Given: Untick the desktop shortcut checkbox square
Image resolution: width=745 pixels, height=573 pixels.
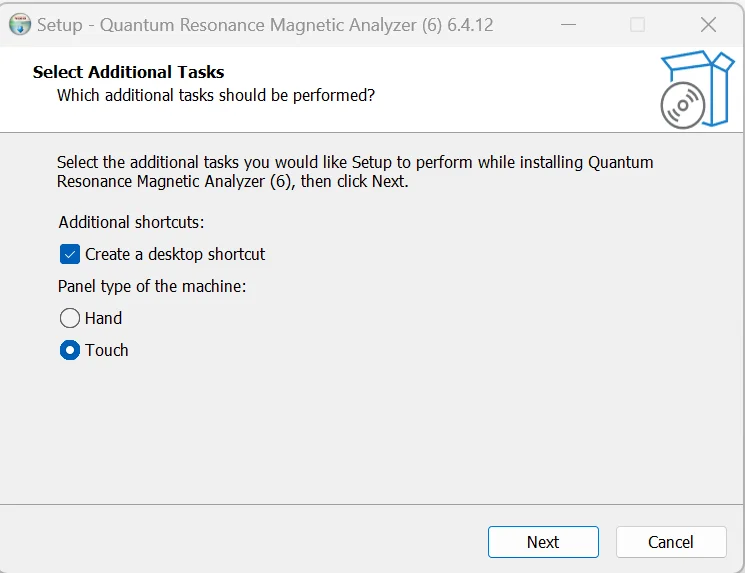Looking at the screenshot, I should pos(70,254).
